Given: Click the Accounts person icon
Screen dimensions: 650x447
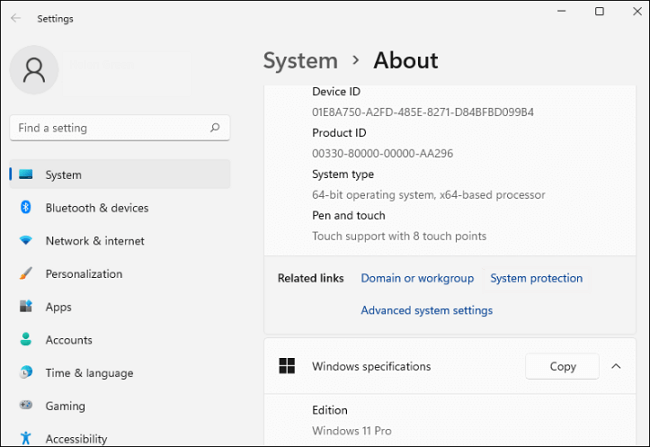Looking at the screenshot, I should click(26, 340).
